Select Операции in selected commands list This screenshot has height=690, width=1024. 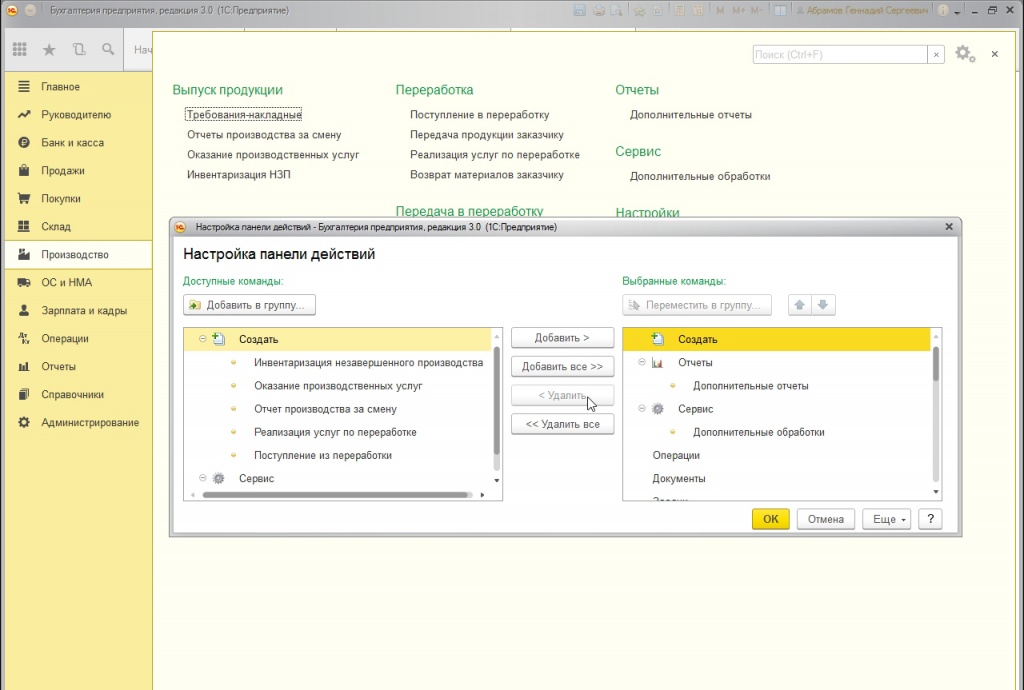point(676,455)
